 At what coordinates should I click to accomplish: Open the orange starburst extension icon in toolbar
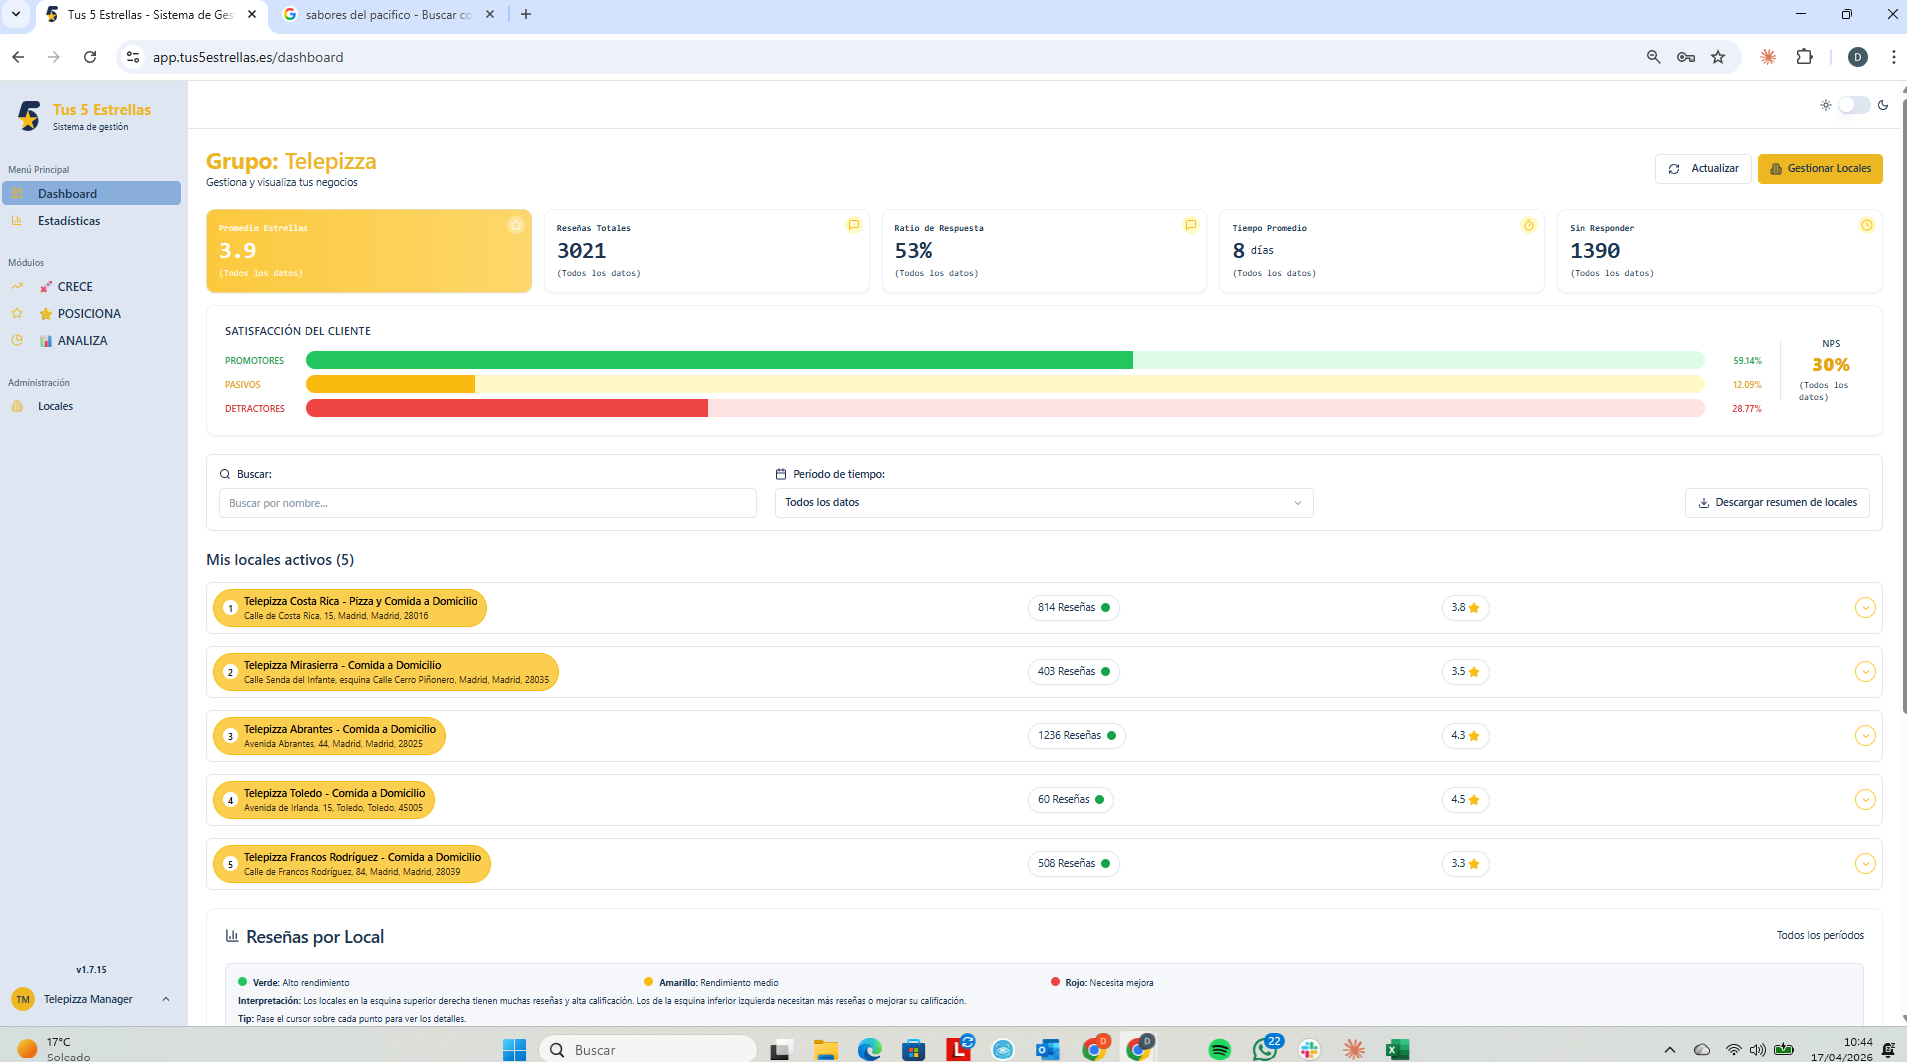click(1768, 57)
